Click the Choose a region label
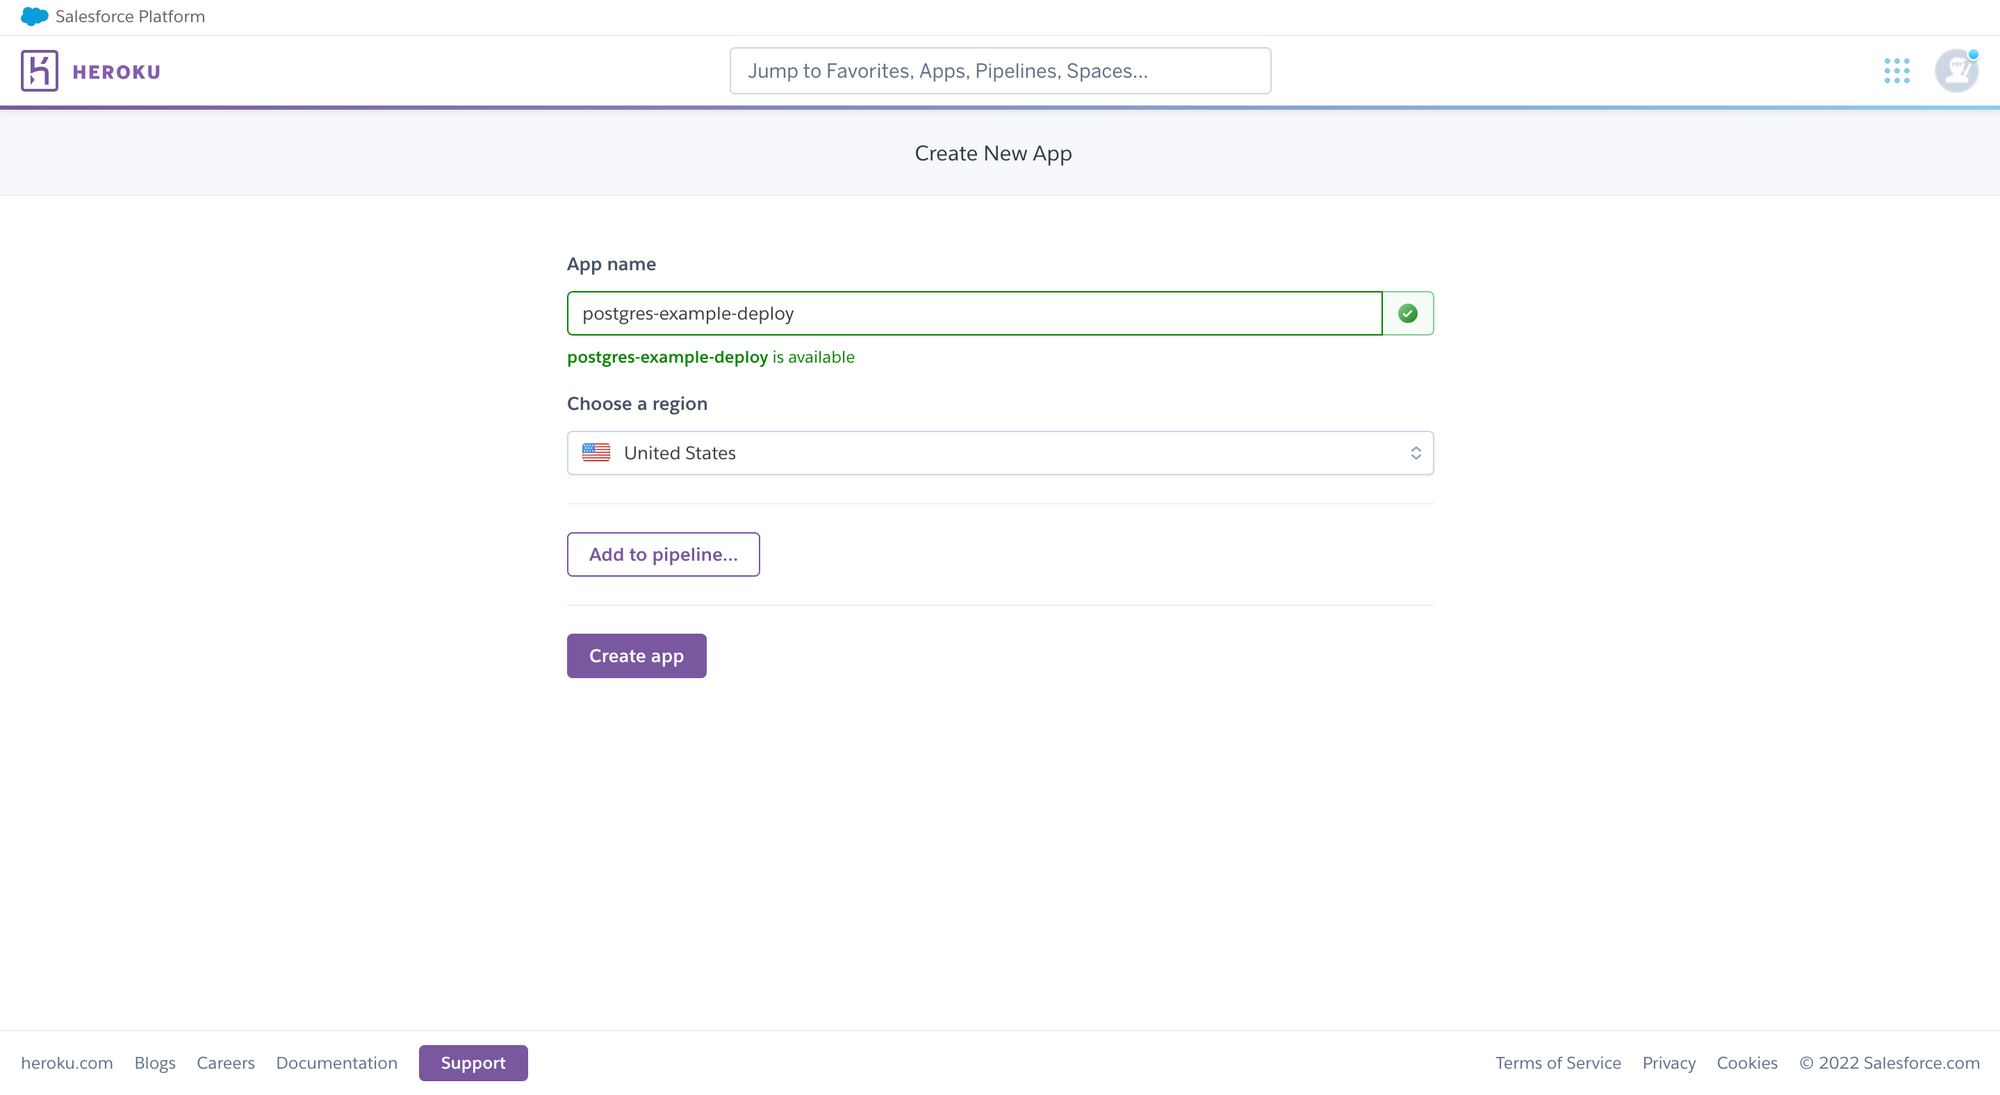The image size is (2000, 1095). (637, 404)
